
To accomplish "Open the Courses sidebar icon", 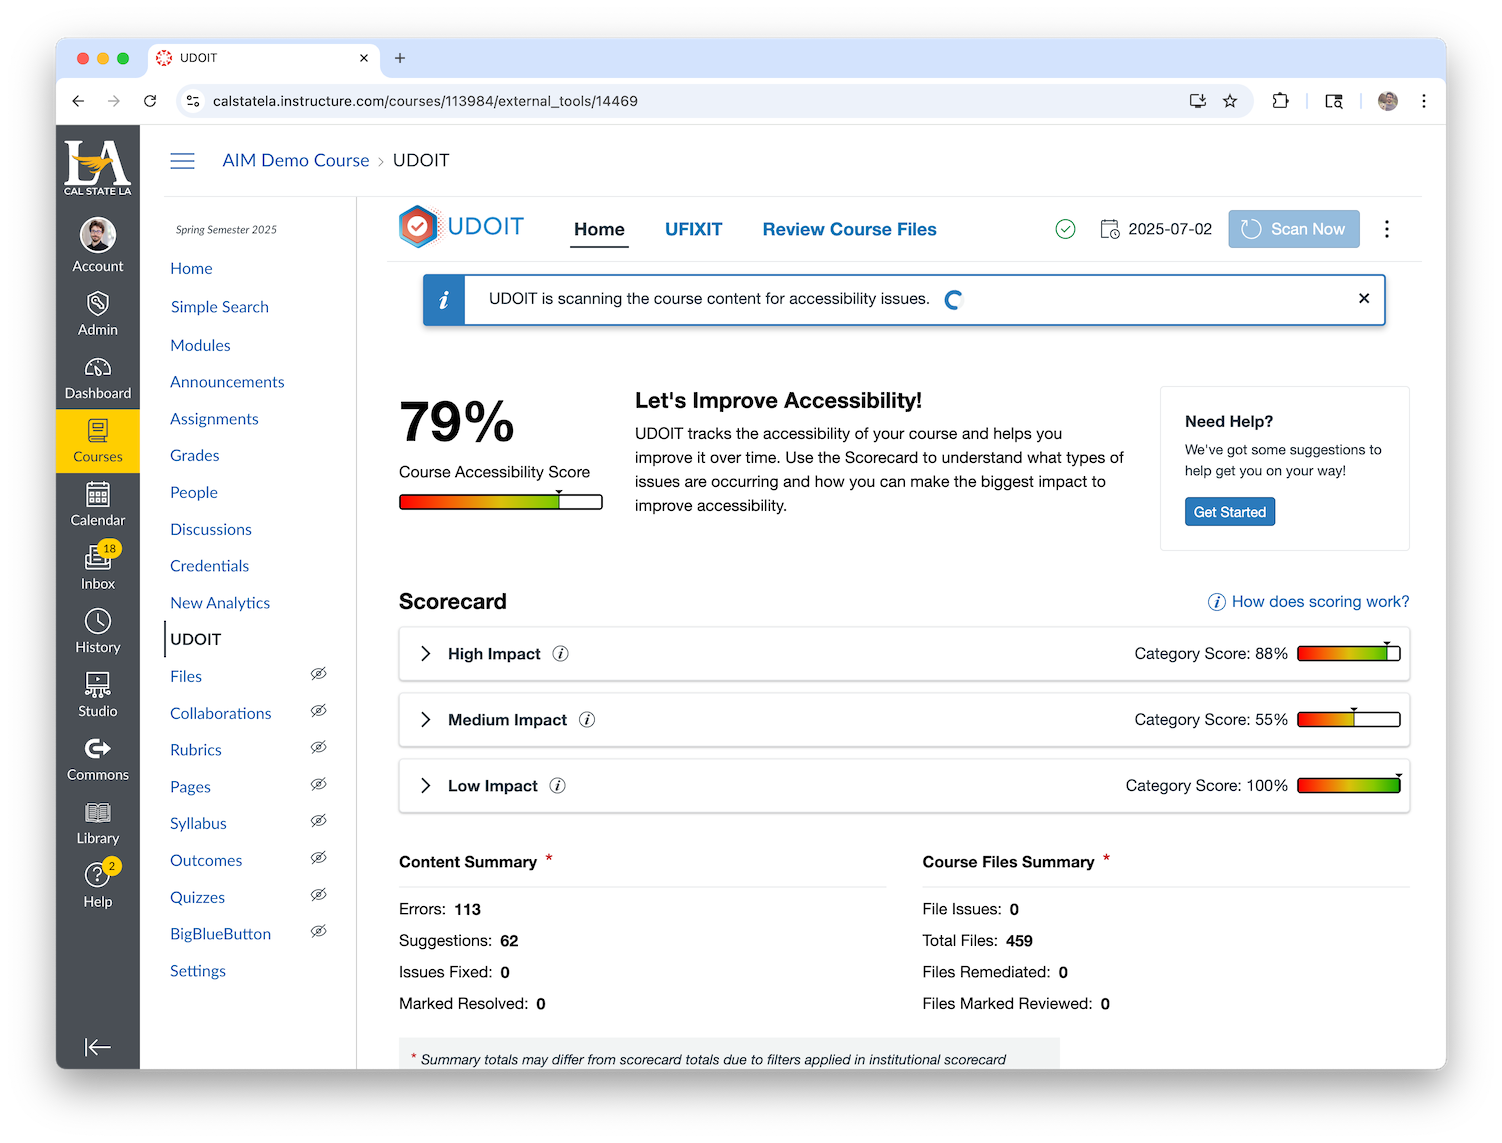I will [x=97, y=441].
